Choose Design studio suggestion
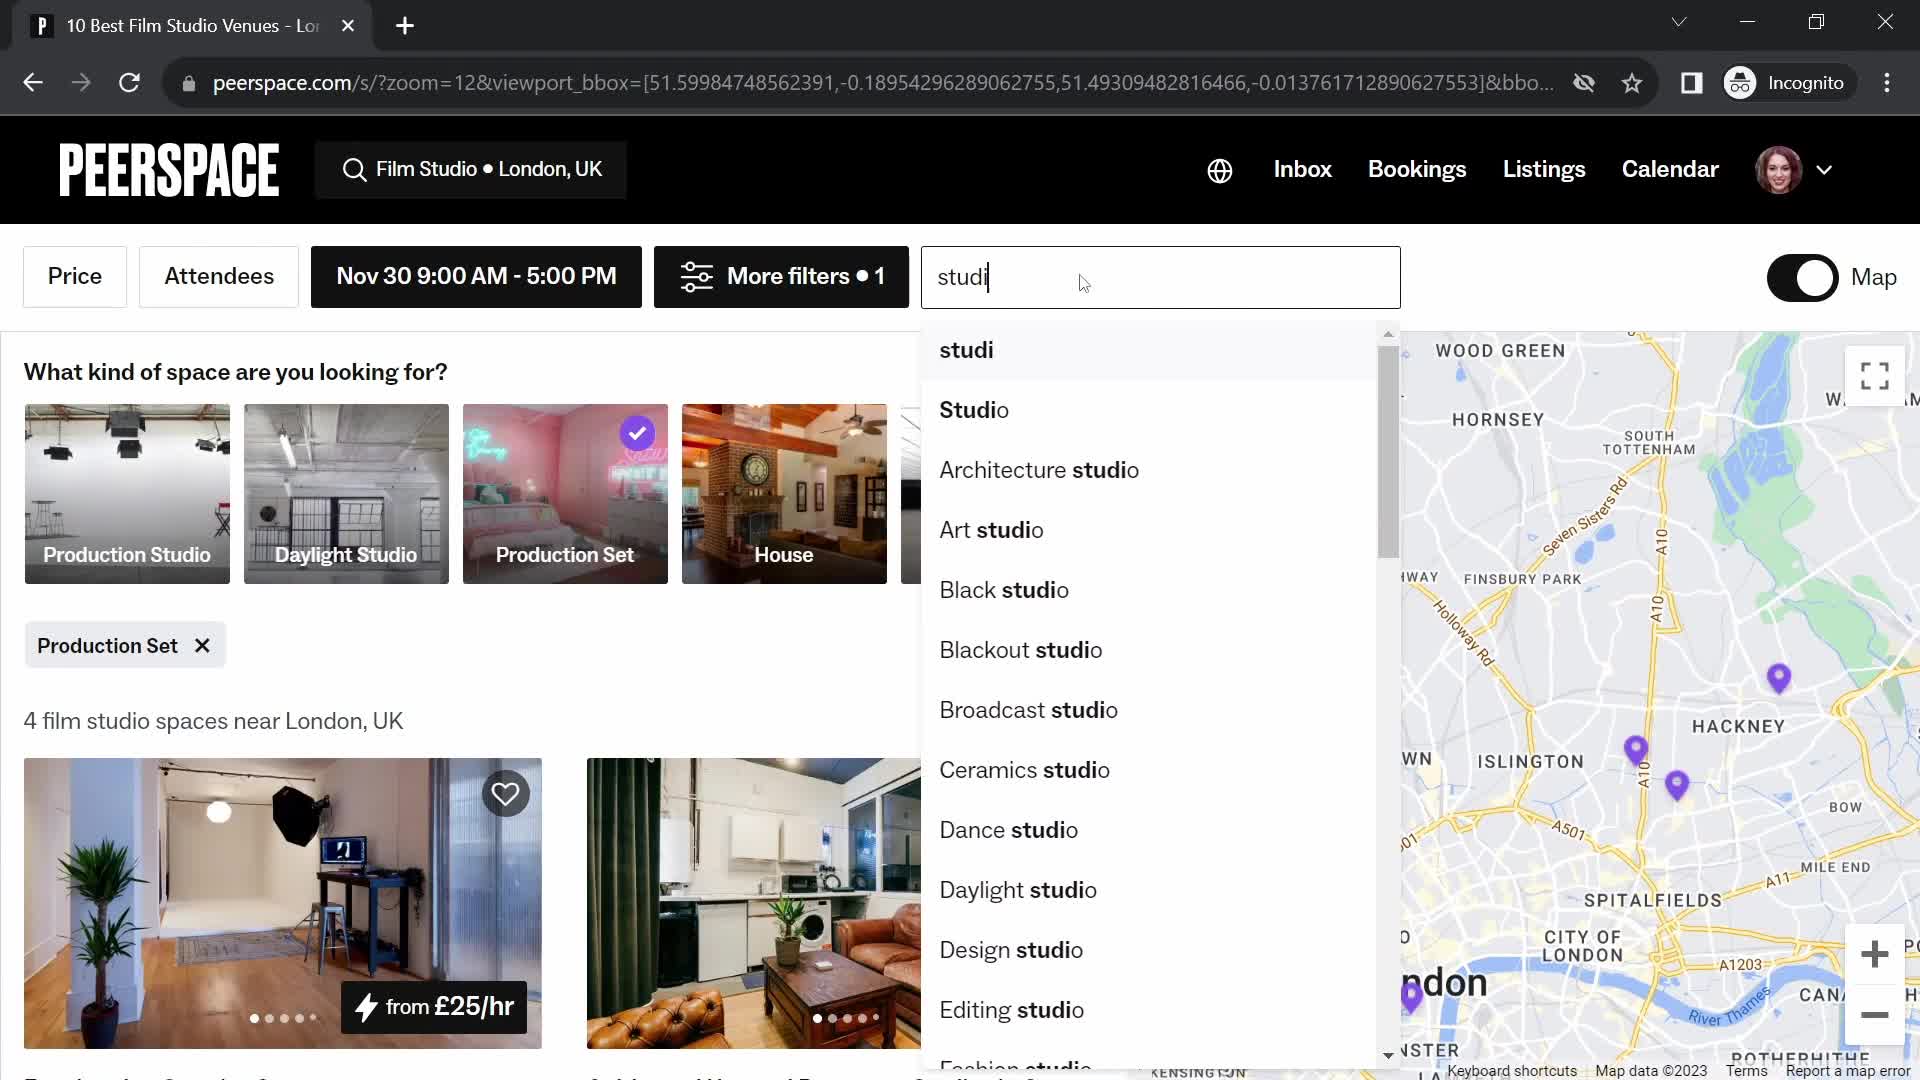This screenshot has height=1080, width=1920. [1148, 950]
